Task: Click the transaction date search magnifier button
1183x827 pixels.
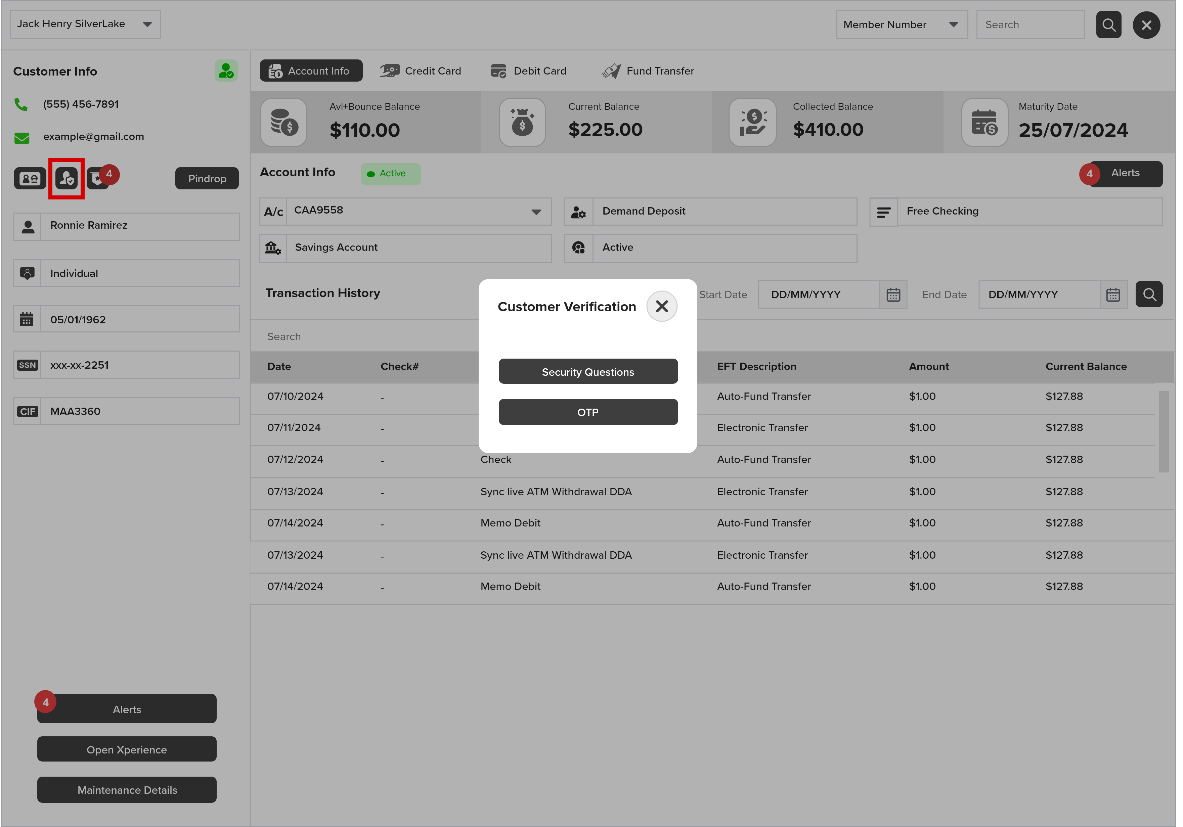Action: (1149, 294)
